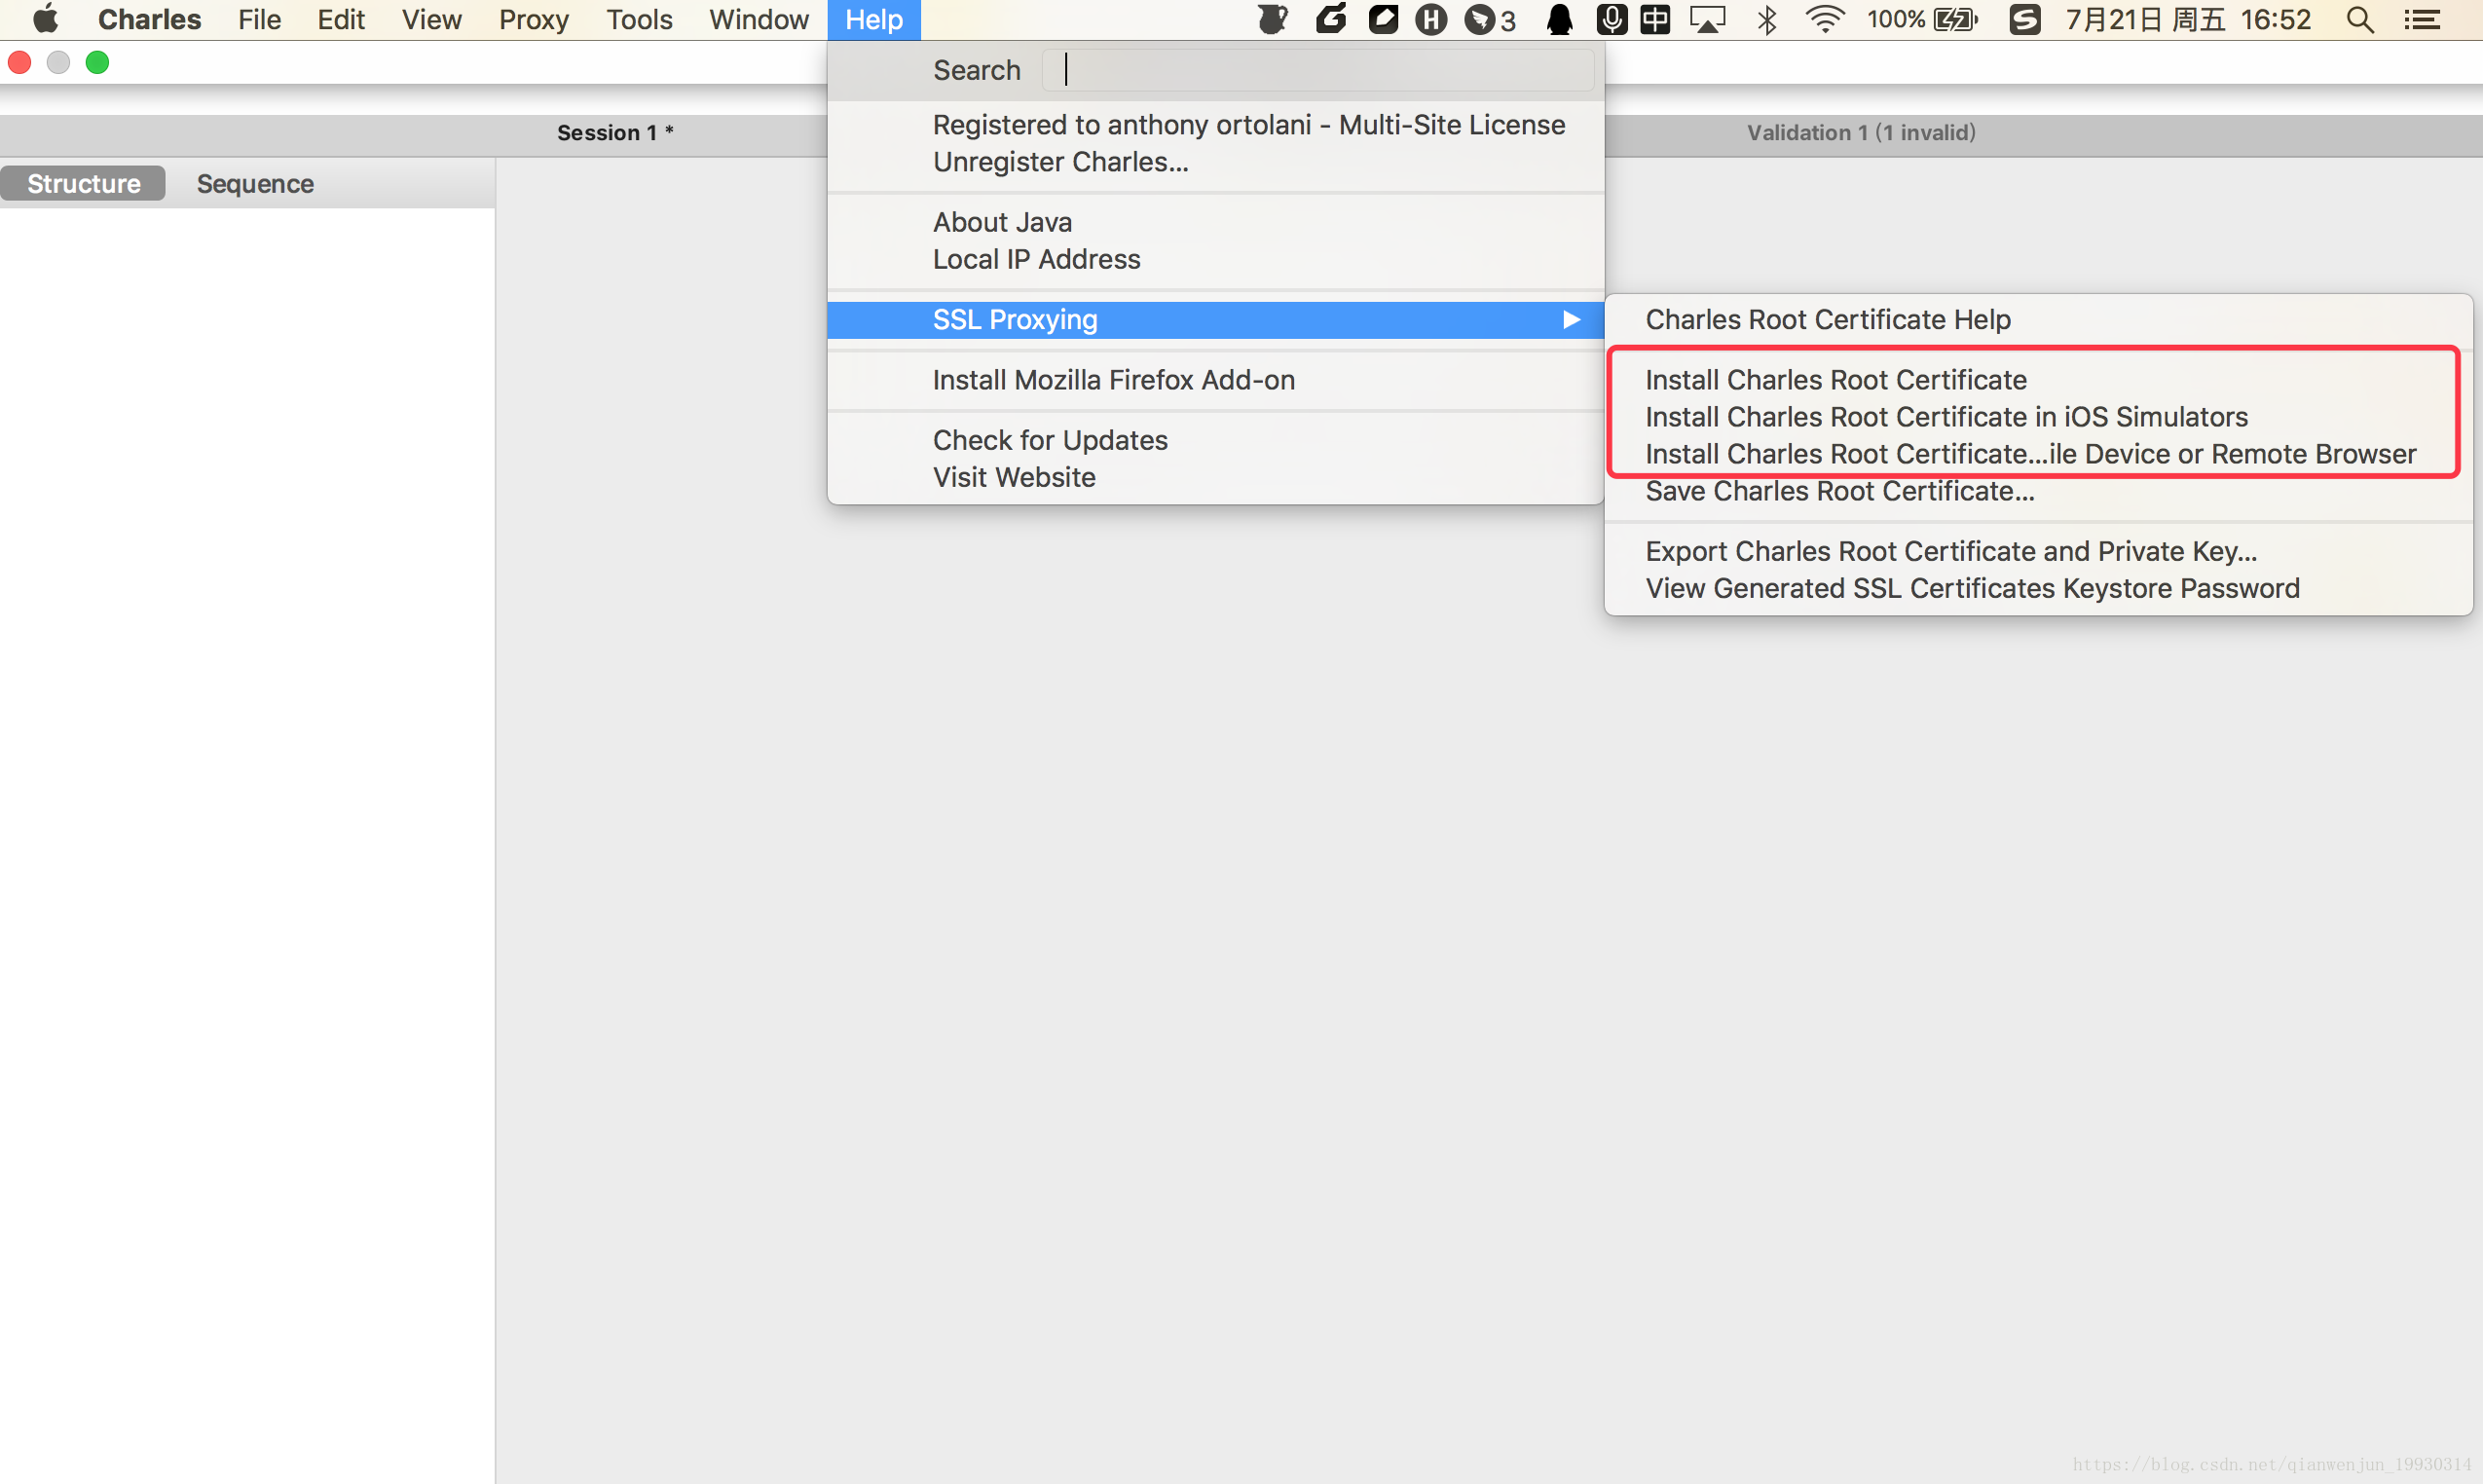Open the View menu
This screenshot has width=2483, height=1484.
(x=431, y=19)
